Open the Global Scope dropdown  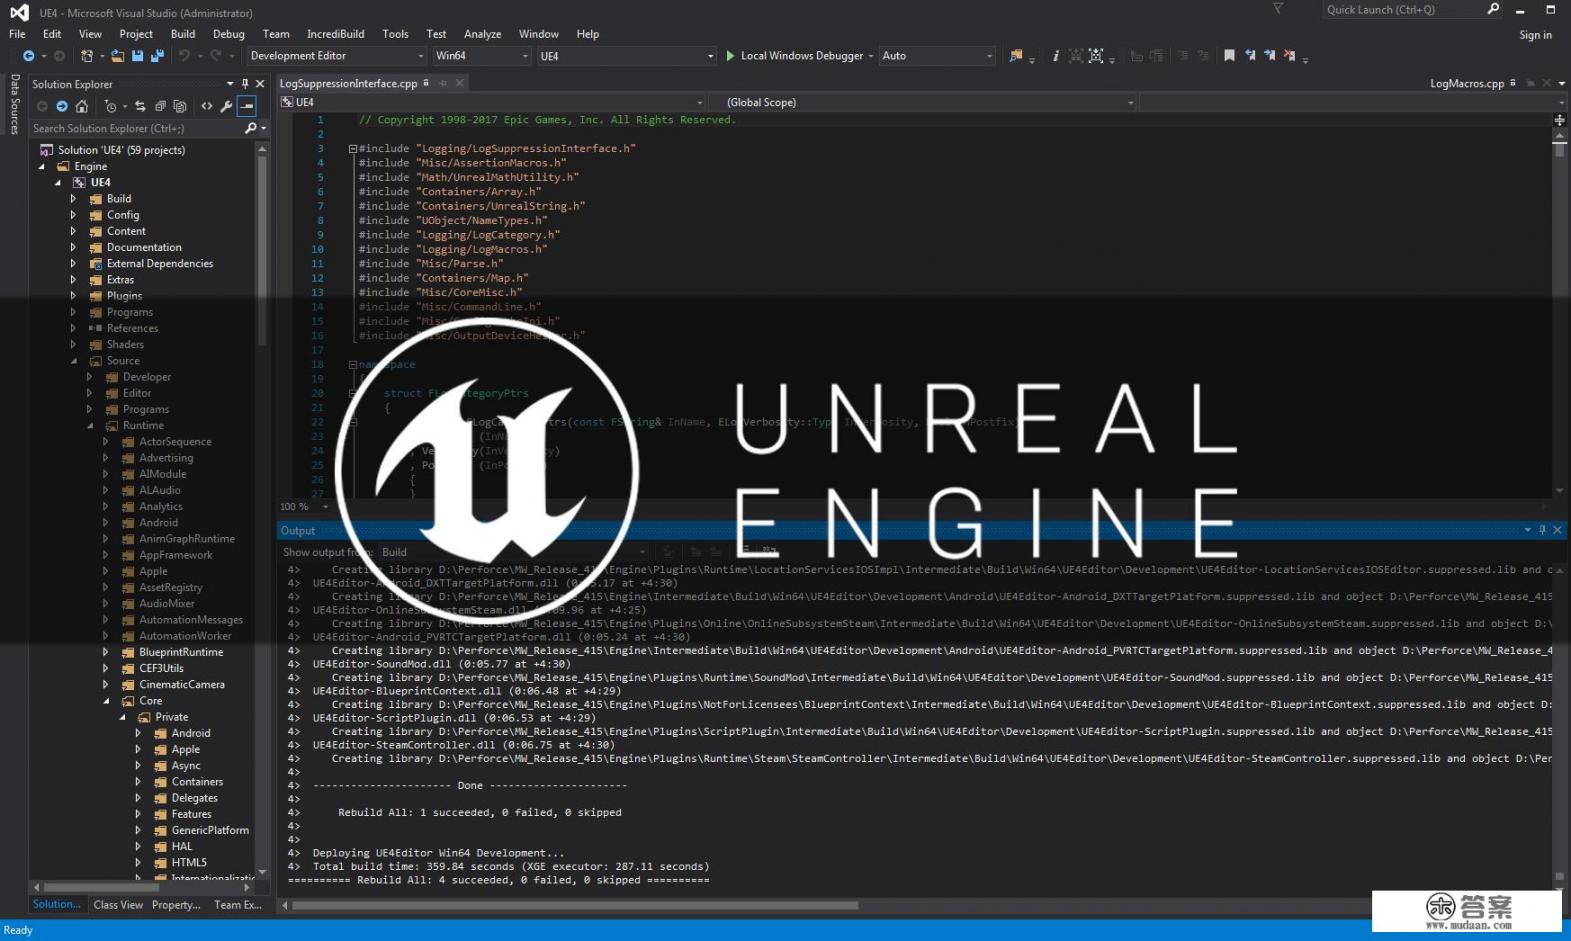click(x=924, y=102)
